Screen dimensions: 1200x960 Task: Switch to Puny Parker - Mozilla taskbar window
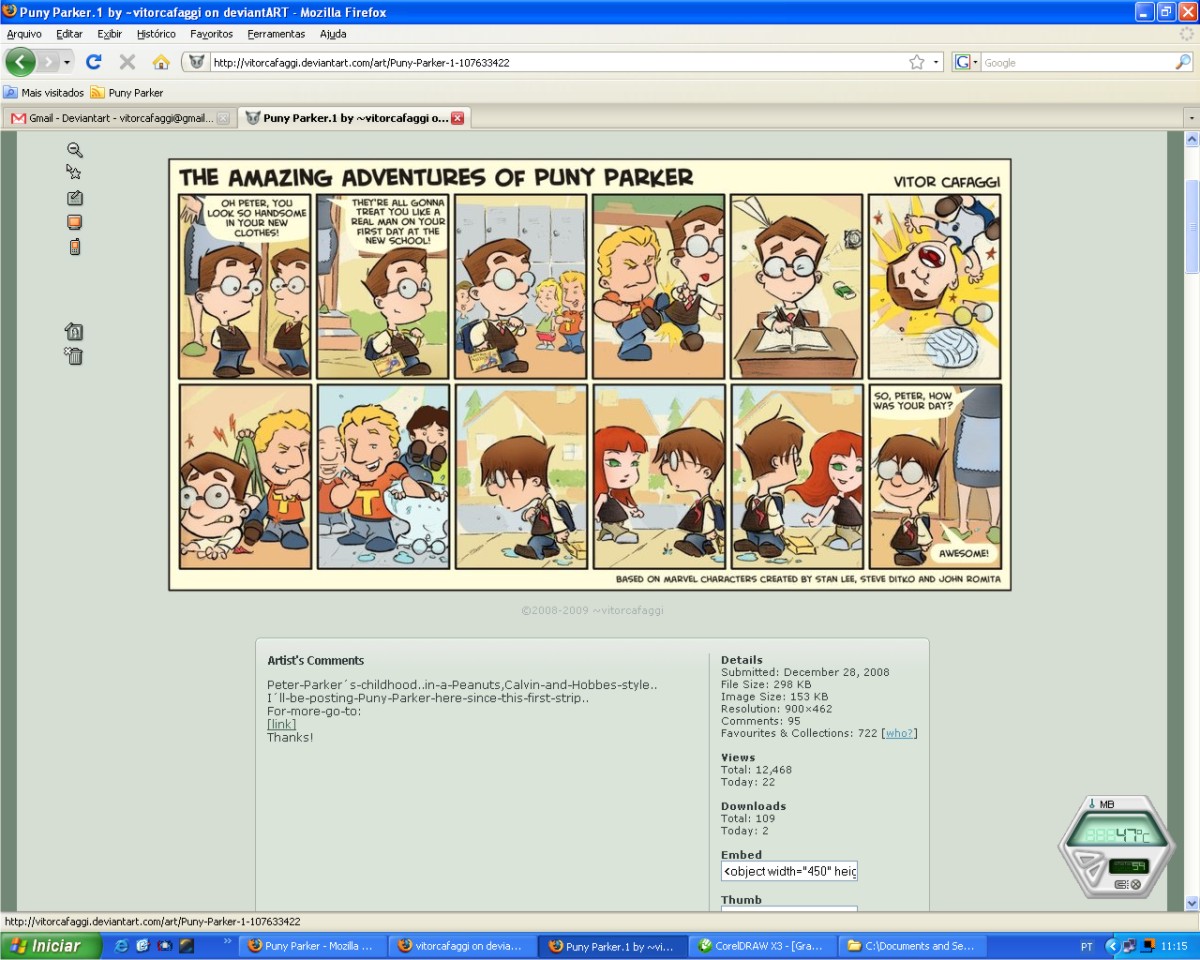click(312, 945)
